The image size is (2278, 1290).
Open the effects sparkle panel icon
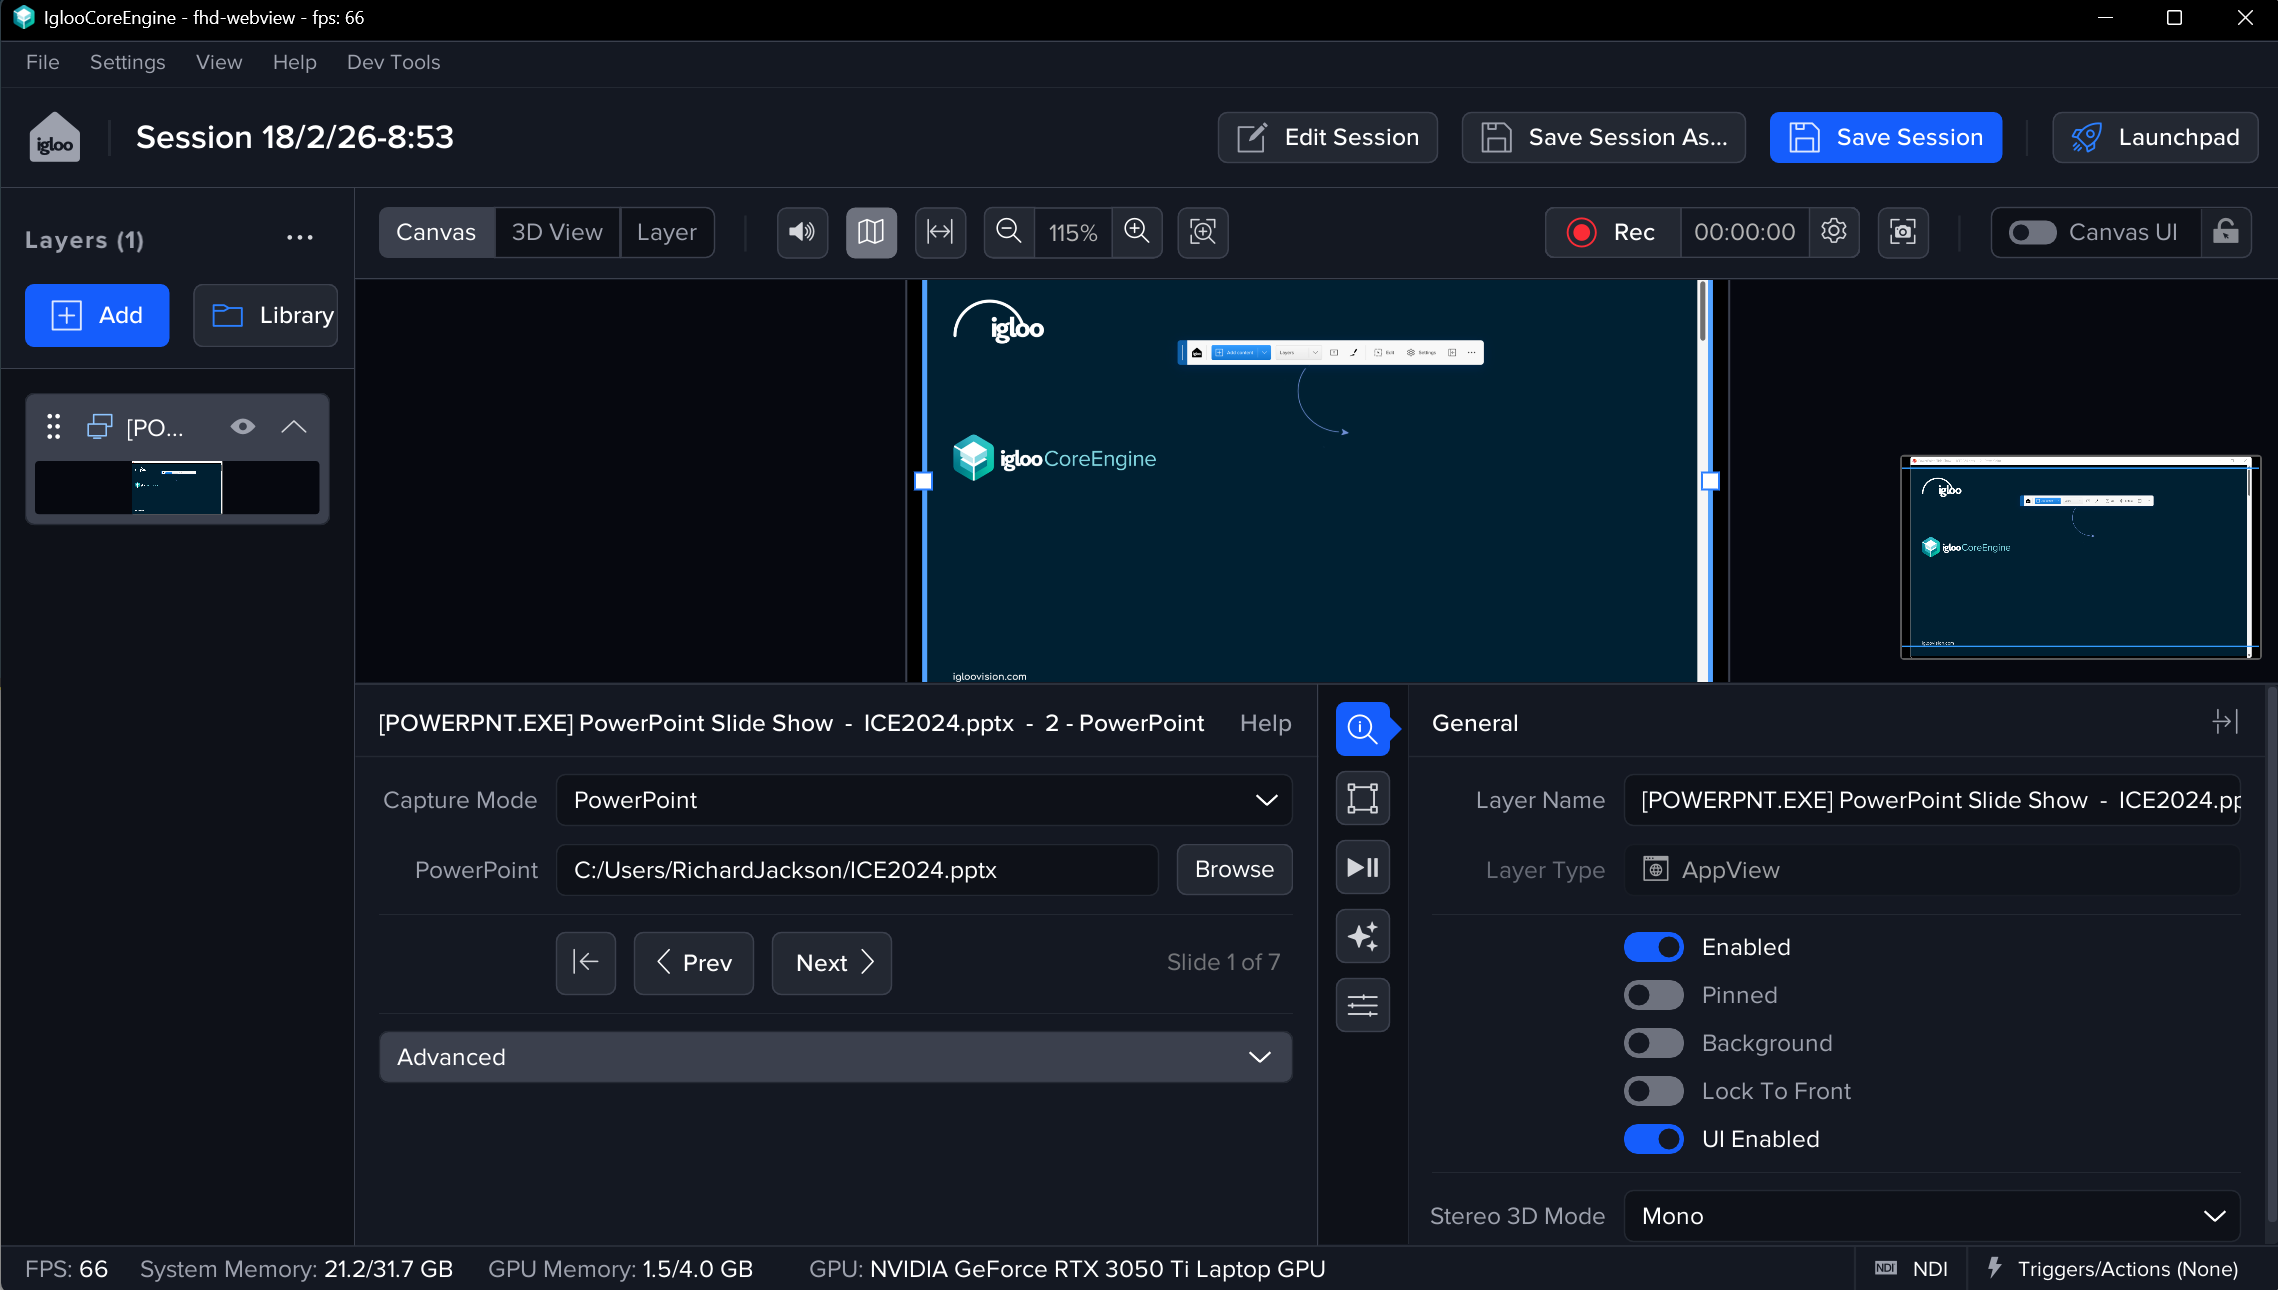coord(1362,936)
